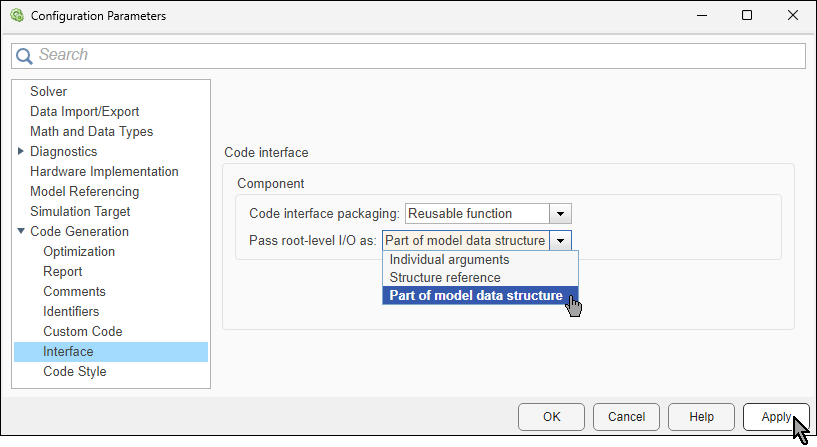817x447 pixels.
Task: Open the Simulation Target pane
Action: (x=80, y=212)
